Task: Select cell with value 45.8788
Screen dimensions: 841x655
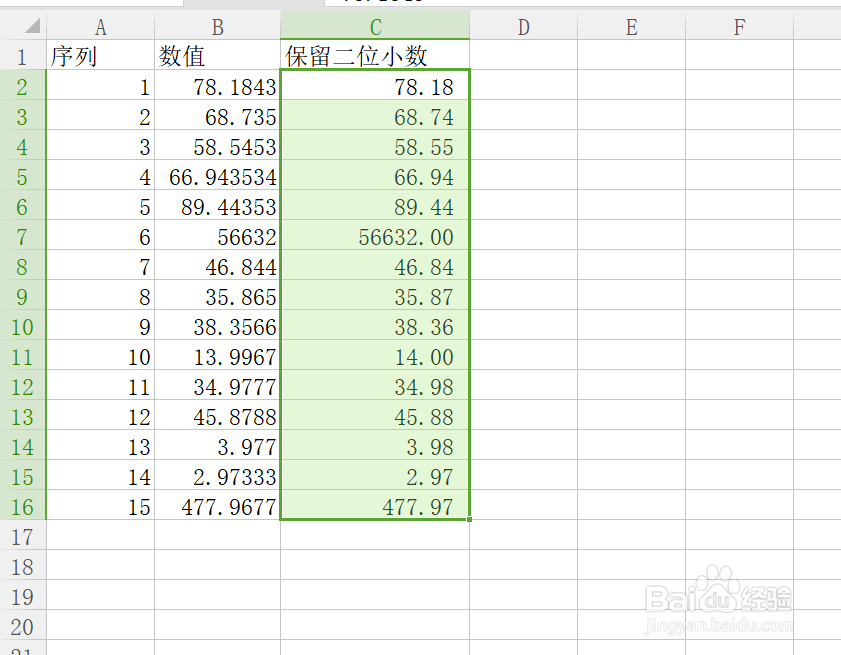Action: tap(217, 415)
